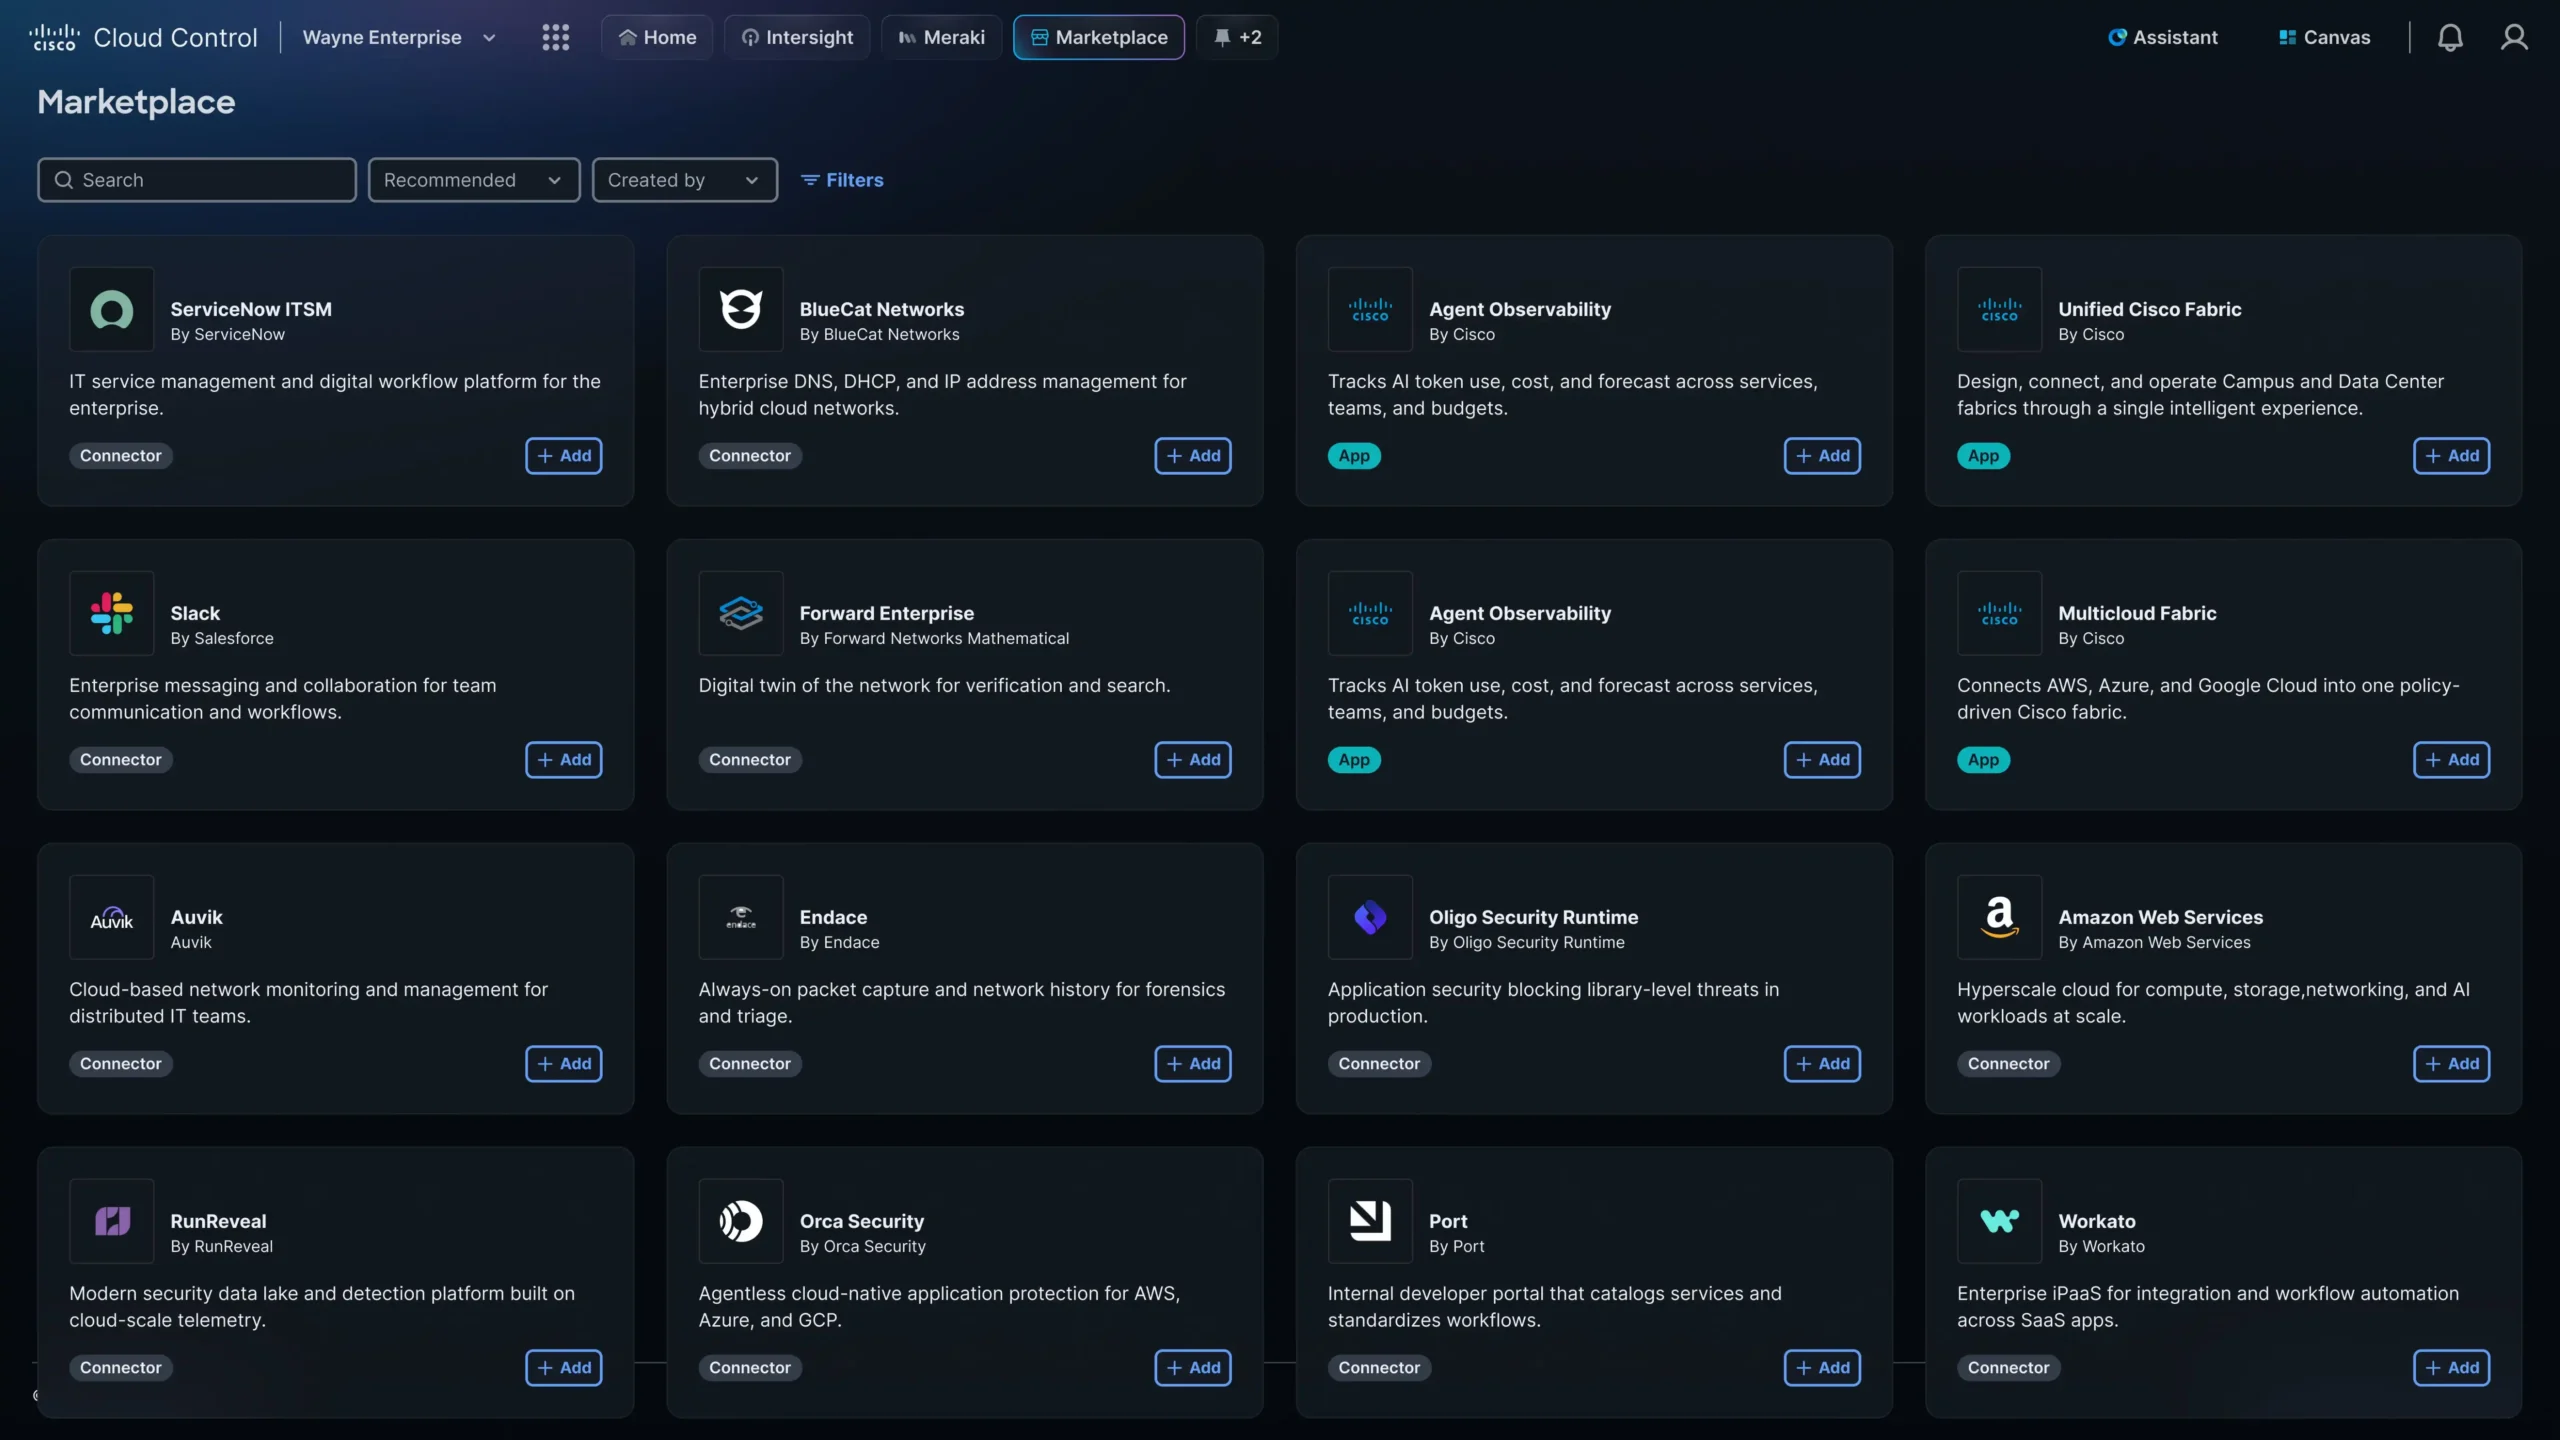Click the Endace logo thumbnail
The width and height of the screenshot is (2560, 1440).
coord(741,917)
